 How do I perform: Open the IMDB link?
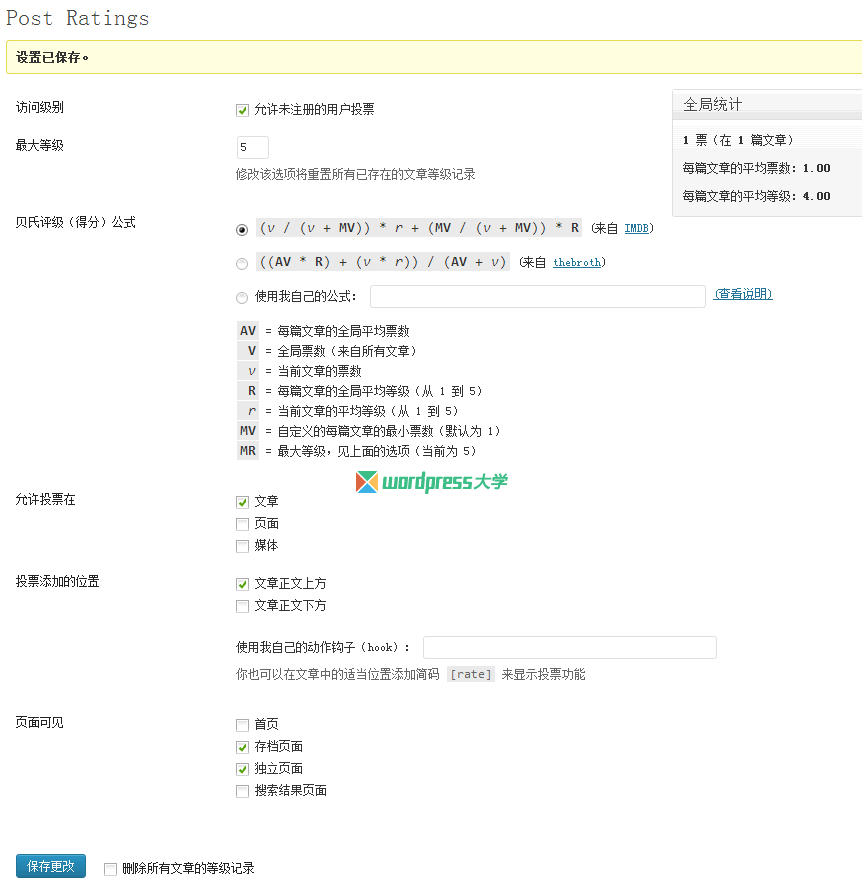(637, 229)
